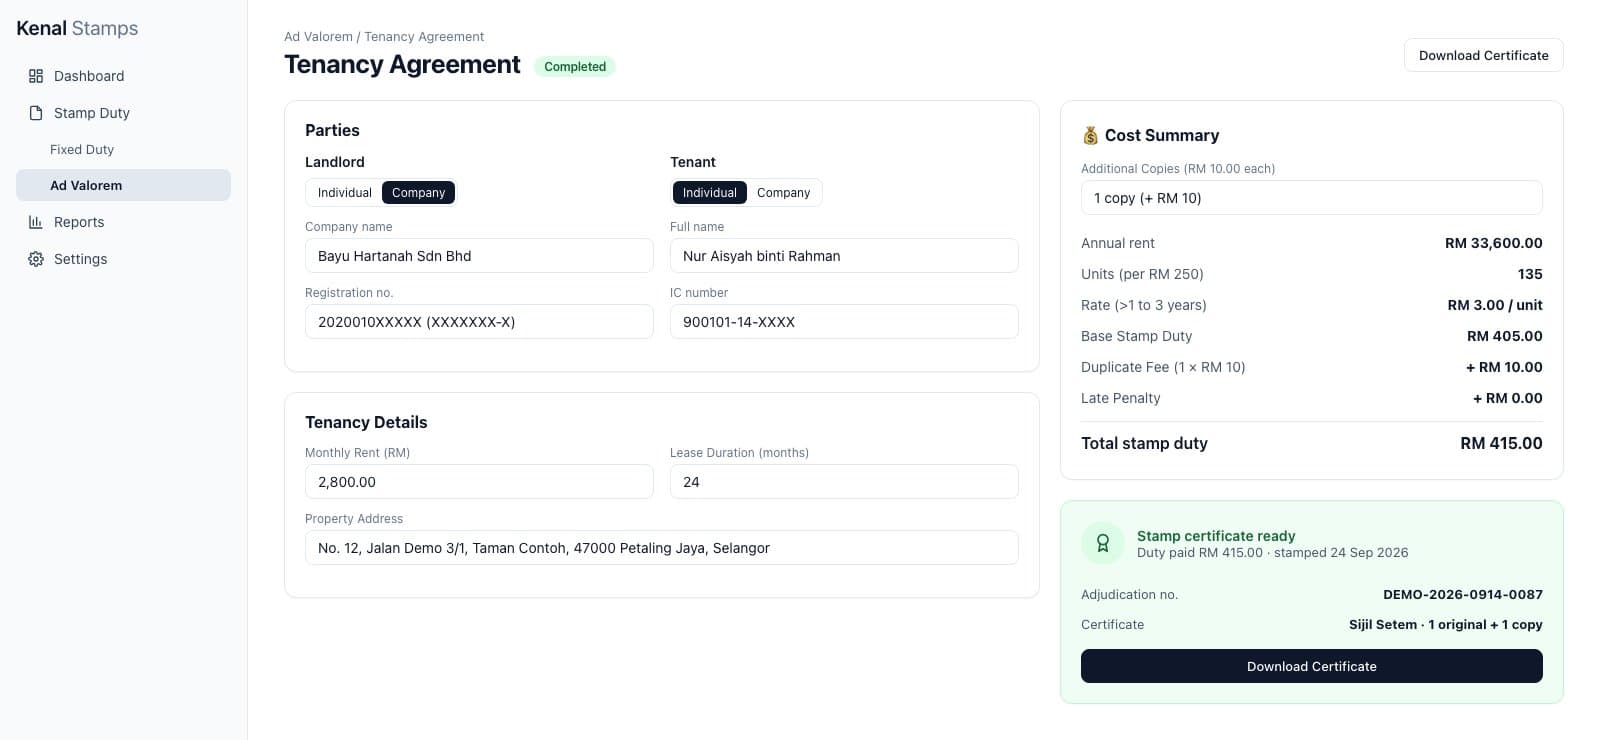Click the tenant Full name field
1600x740 pixels.
click(844, 256)
